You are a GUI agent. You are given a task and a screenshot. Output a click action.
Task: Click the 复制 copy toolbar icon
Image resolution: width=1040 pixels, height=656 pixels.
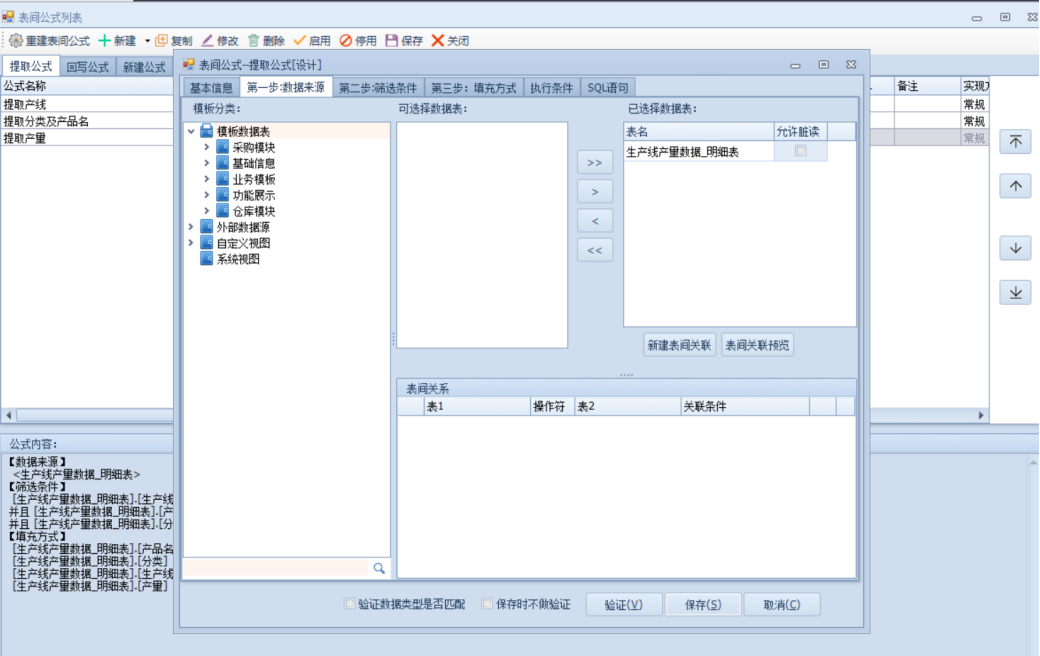[161, 41]
